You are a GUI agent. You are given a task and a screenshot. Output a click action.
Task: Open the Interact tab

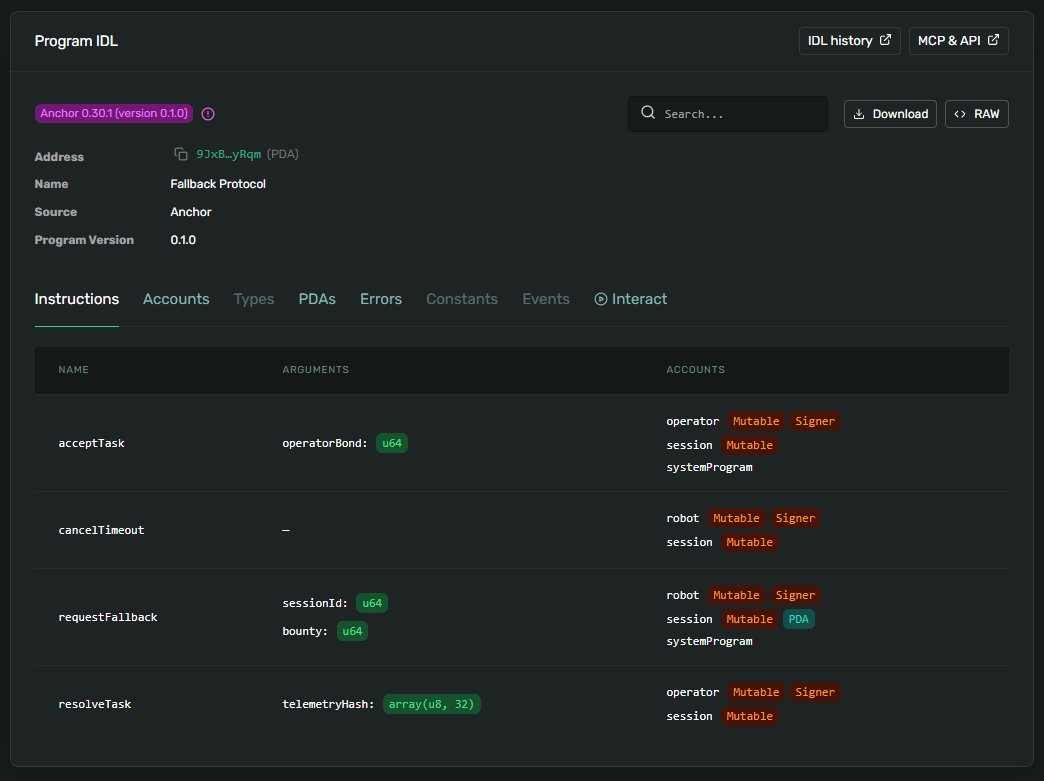point(631,299)
